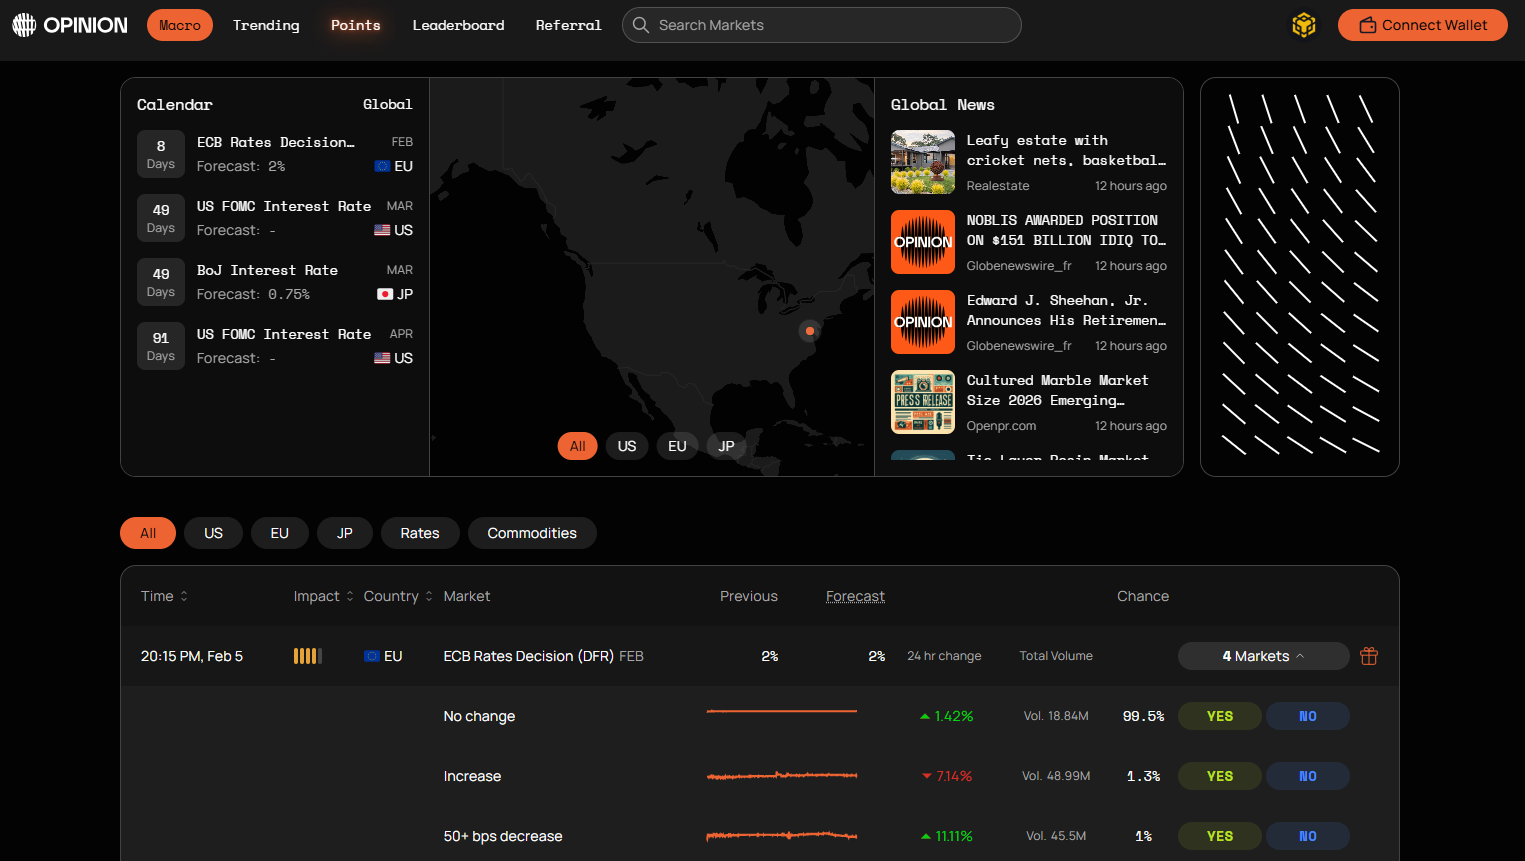This screenshot has height=861, width=1525.
Task: Click the gift icon beside 4 Markets
Action: pos(1369,656)
